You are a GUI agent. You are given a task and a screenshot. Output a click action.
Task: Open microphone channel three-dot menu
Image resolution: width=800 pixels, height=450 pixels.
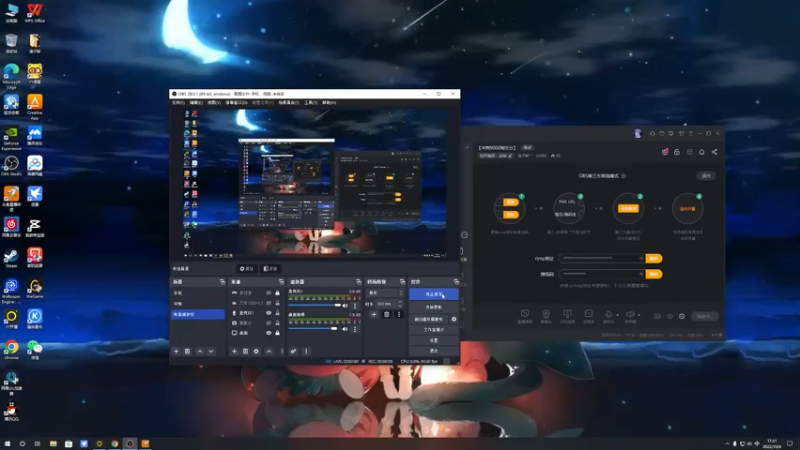(x=355, y=306)
